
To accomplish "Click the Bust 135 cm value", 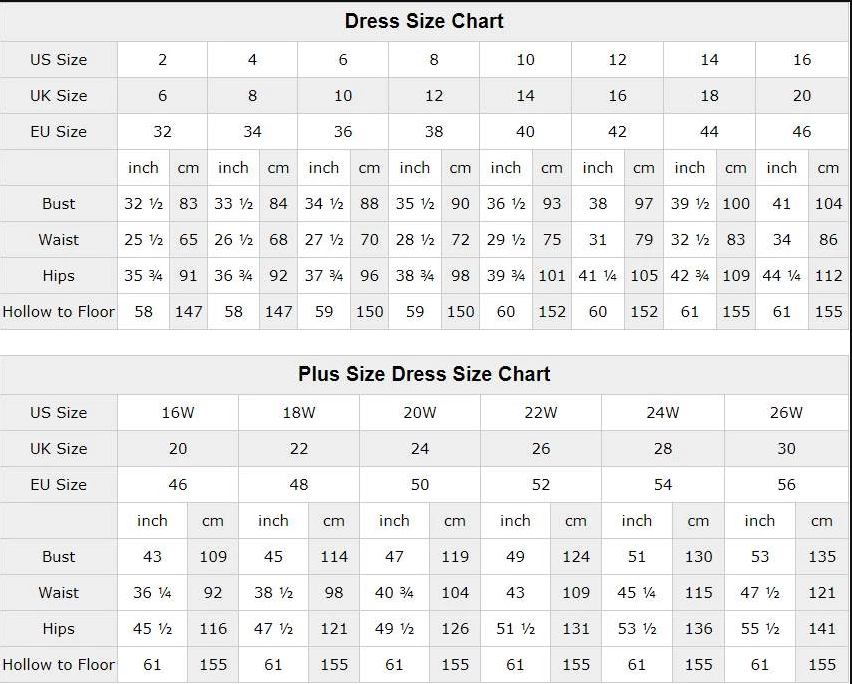I will point(822,556).
